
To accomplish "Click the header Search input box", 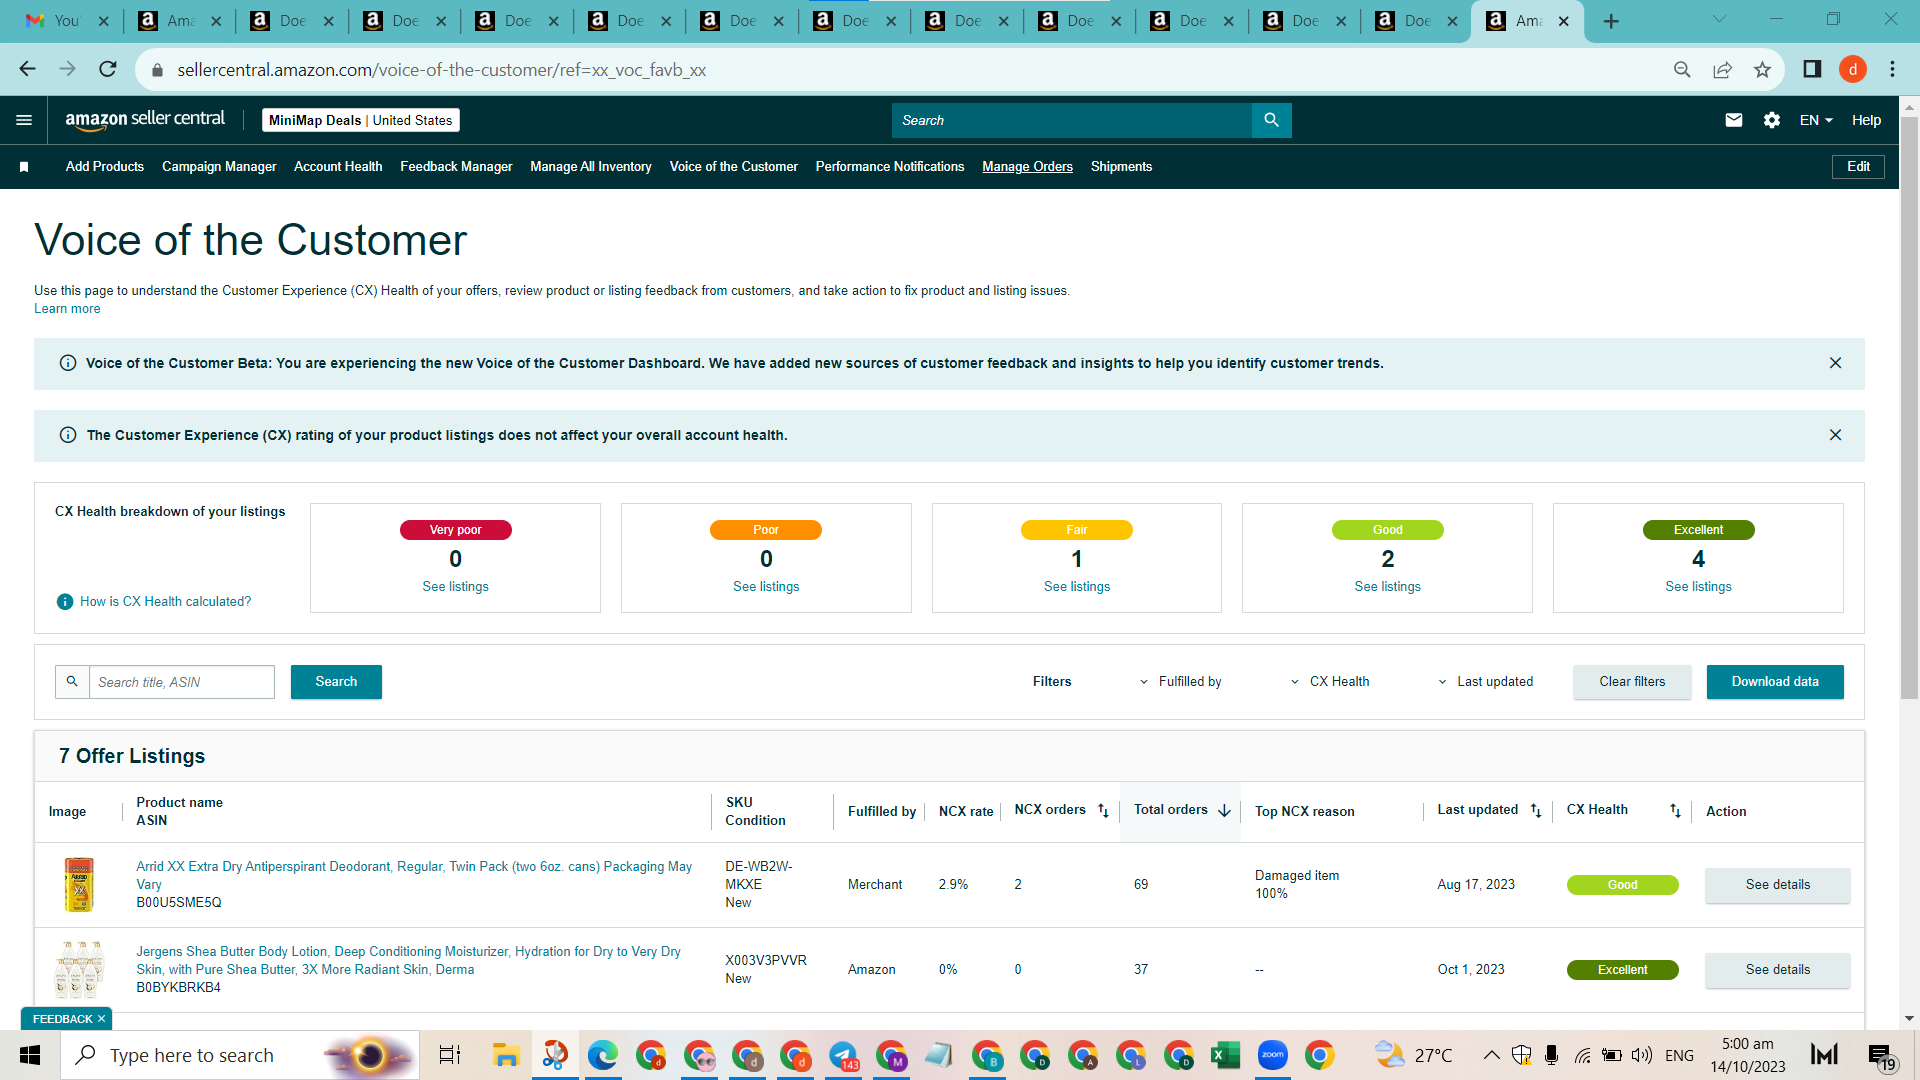I will (1072, 120).
